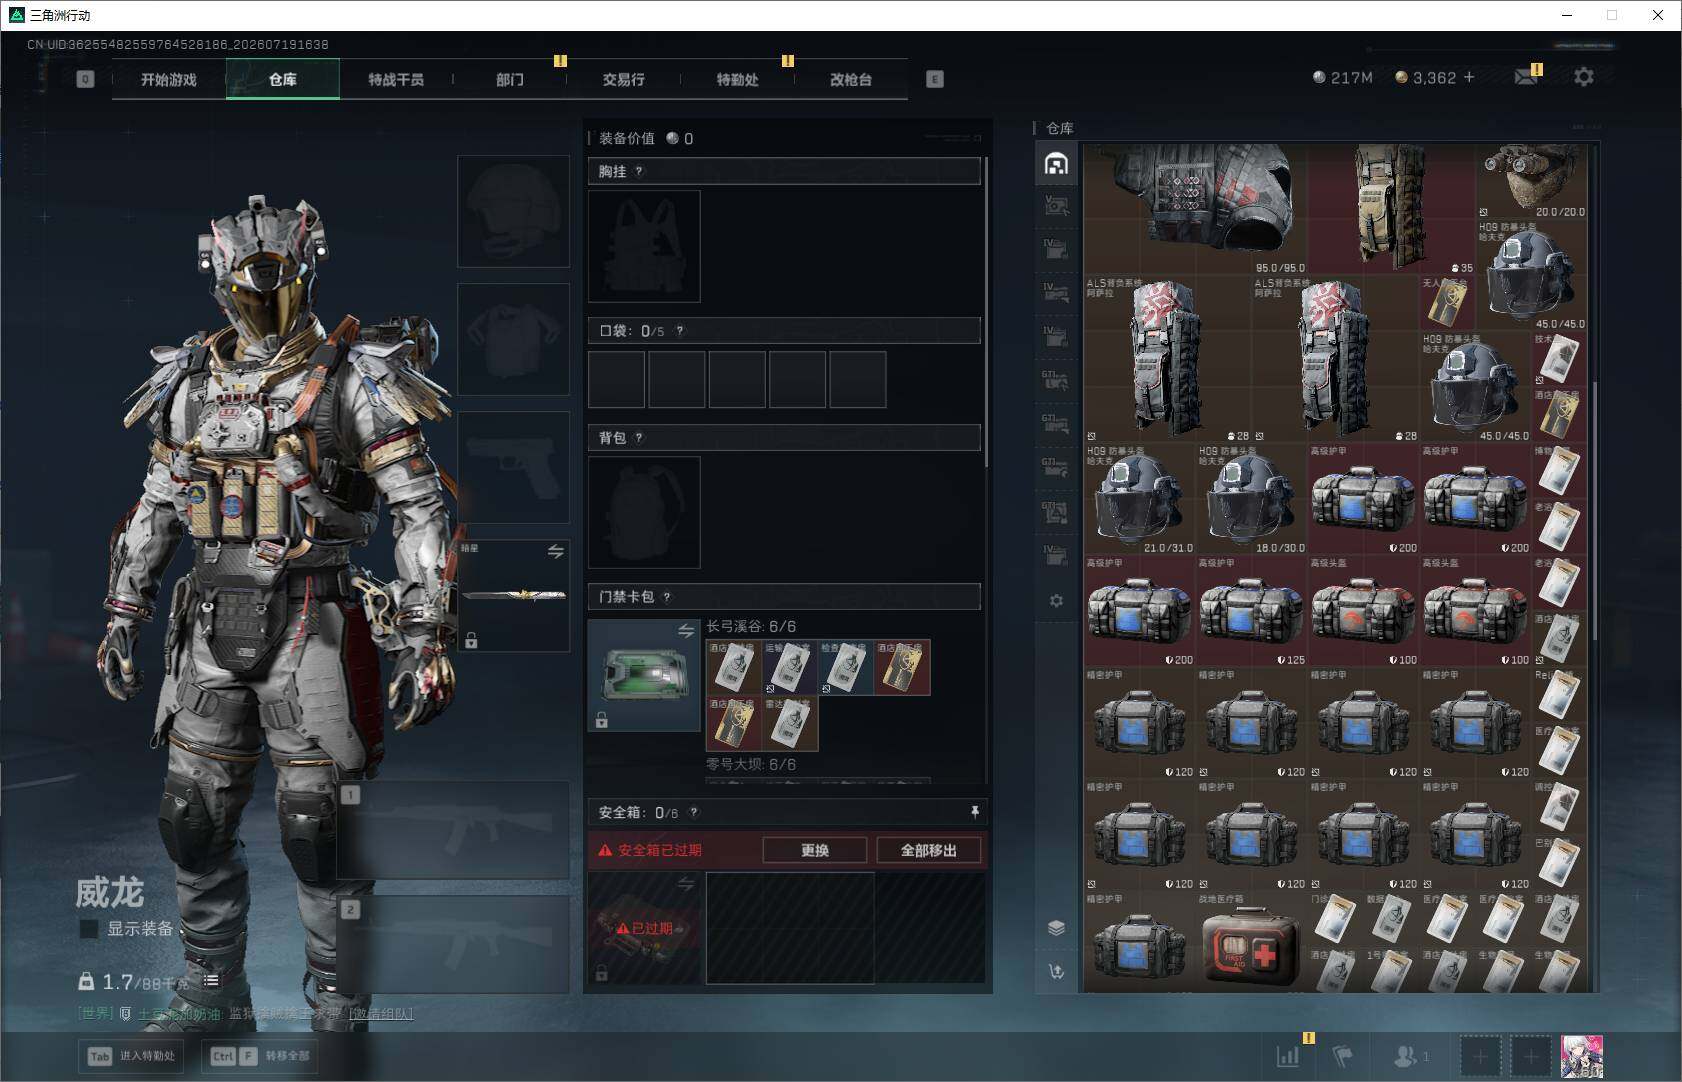
Task: Select the 雷达 keycard in 长弓溪谷 pack
Action: 790,723
